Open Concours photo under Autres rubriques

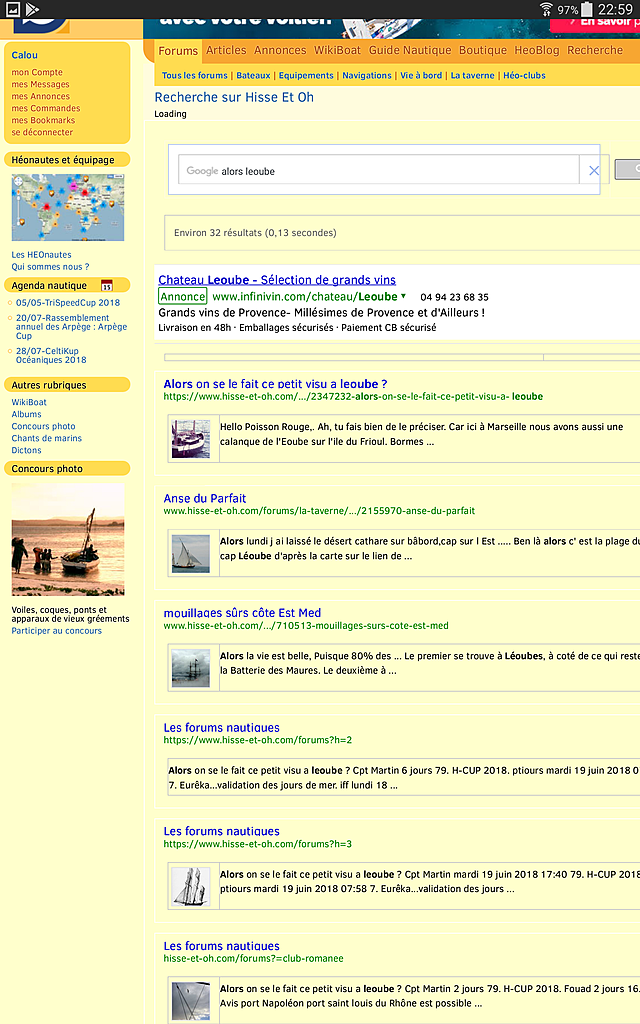tap(43, 426)
